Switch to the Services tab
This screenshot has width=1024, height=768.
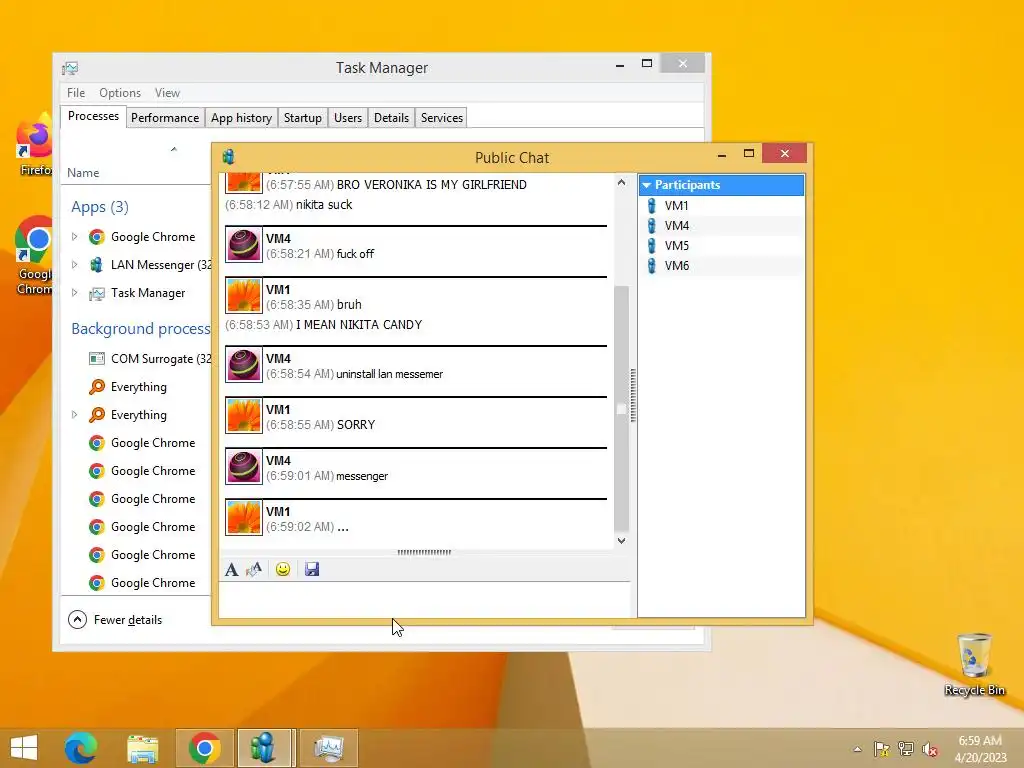tap(441, 118)
